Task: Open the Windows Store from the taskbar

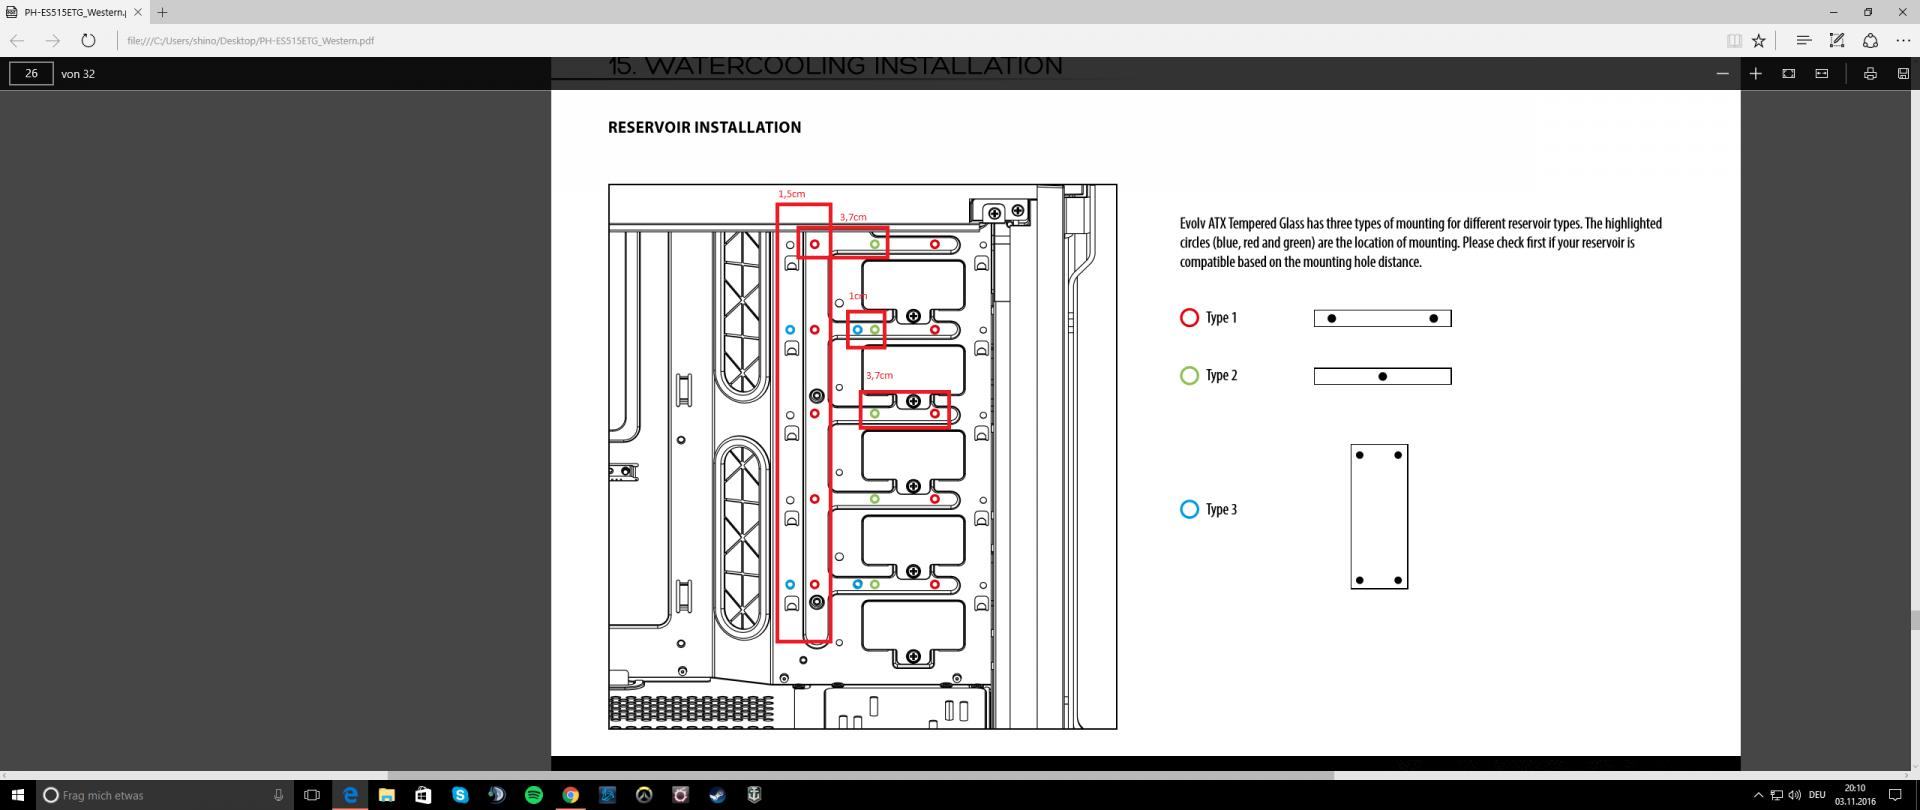Action: (x=423, y=795)
